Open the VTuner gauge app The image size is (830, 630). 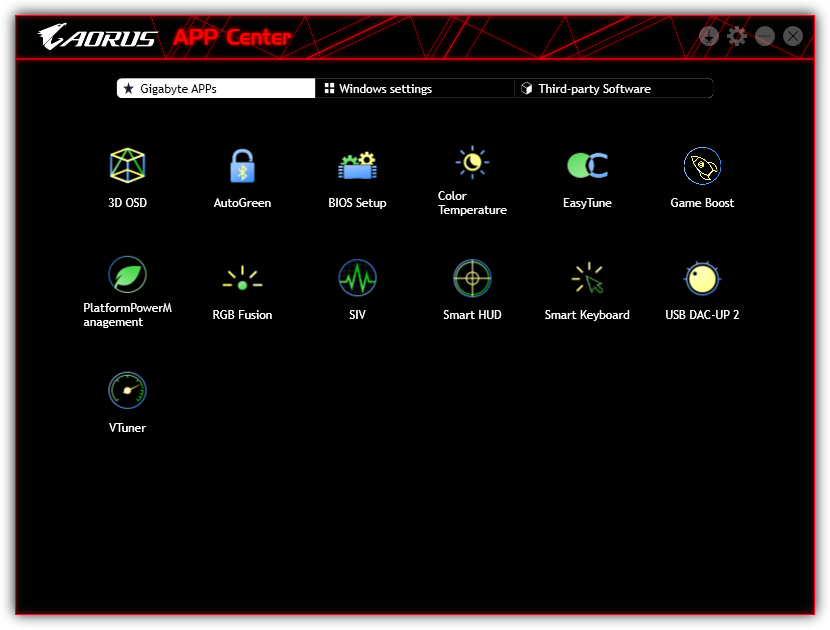click(127, 391)
